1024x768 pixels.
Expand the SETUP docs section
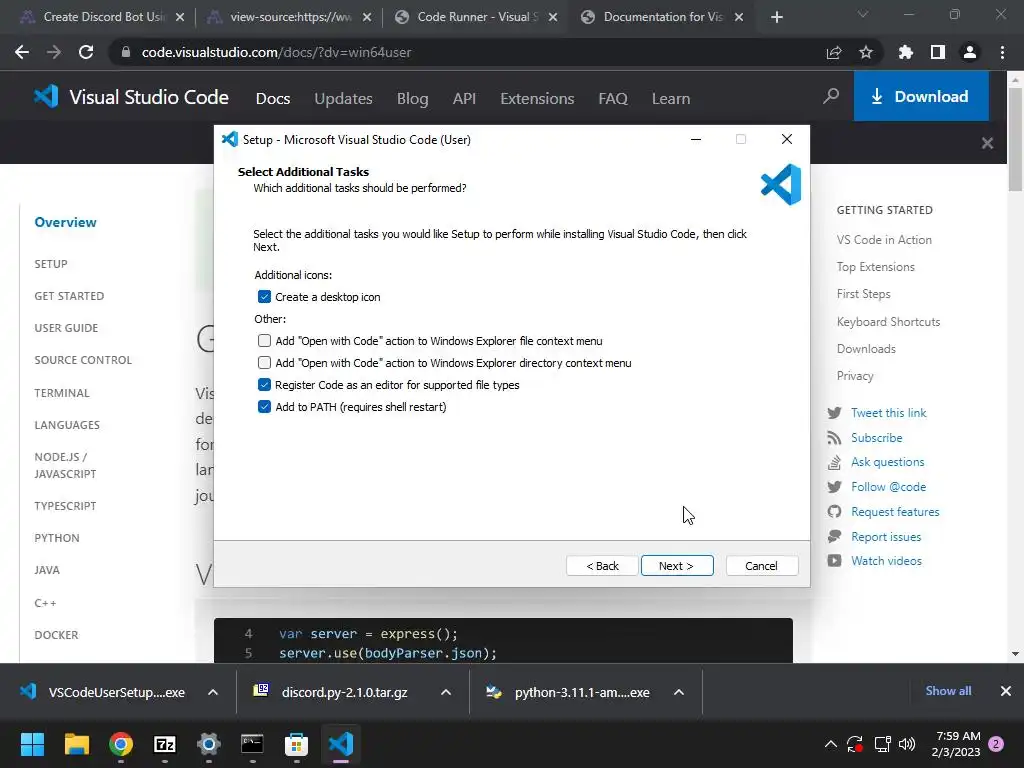click(51, 264)
